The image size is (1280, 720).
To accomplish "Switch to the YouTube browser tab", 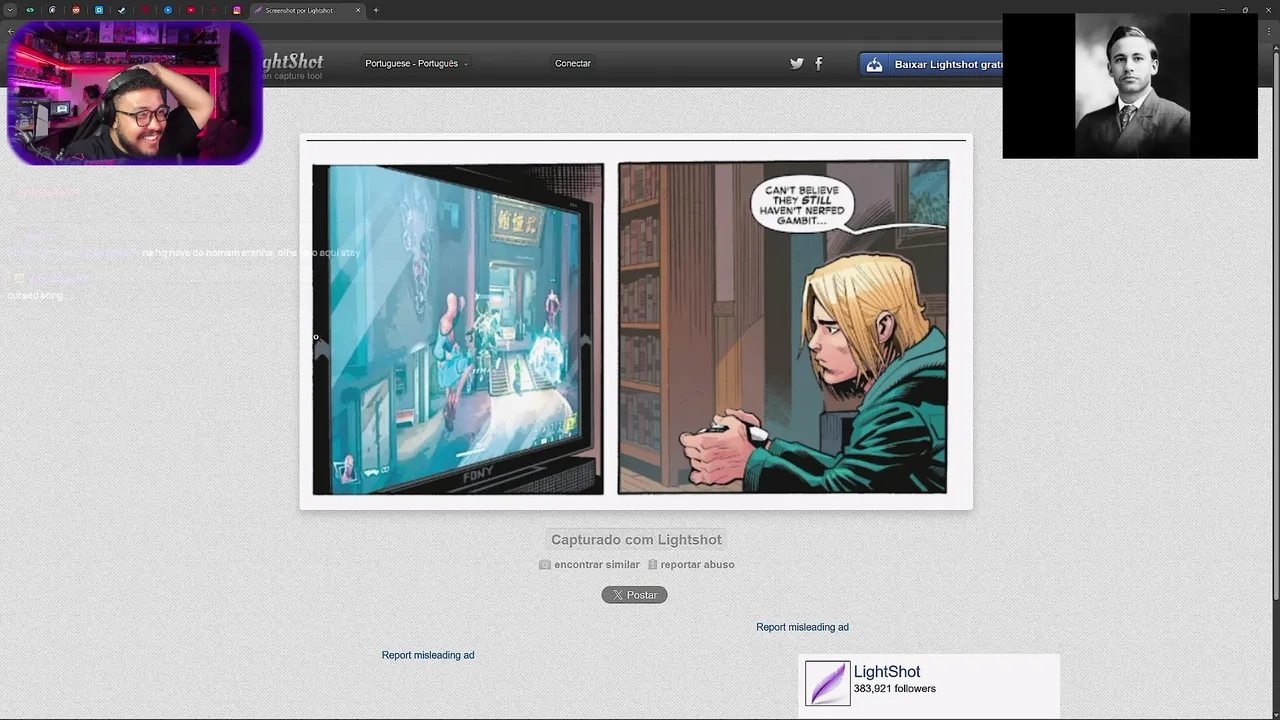I will (191, 10).
